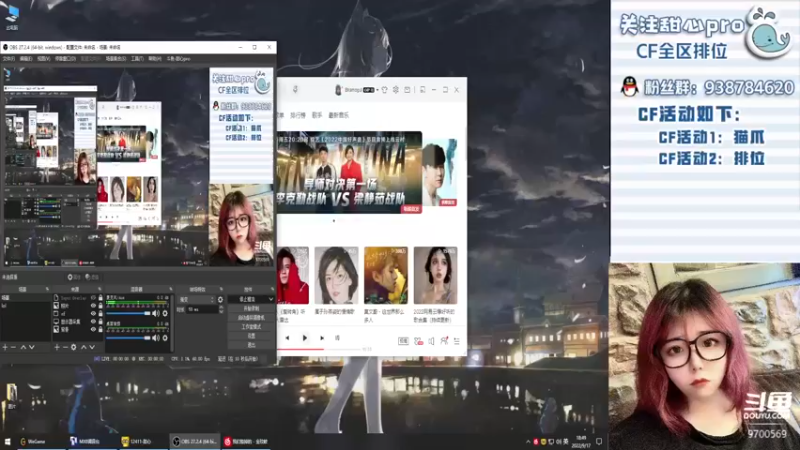Remove selected source with minus icon

[65, 347]
